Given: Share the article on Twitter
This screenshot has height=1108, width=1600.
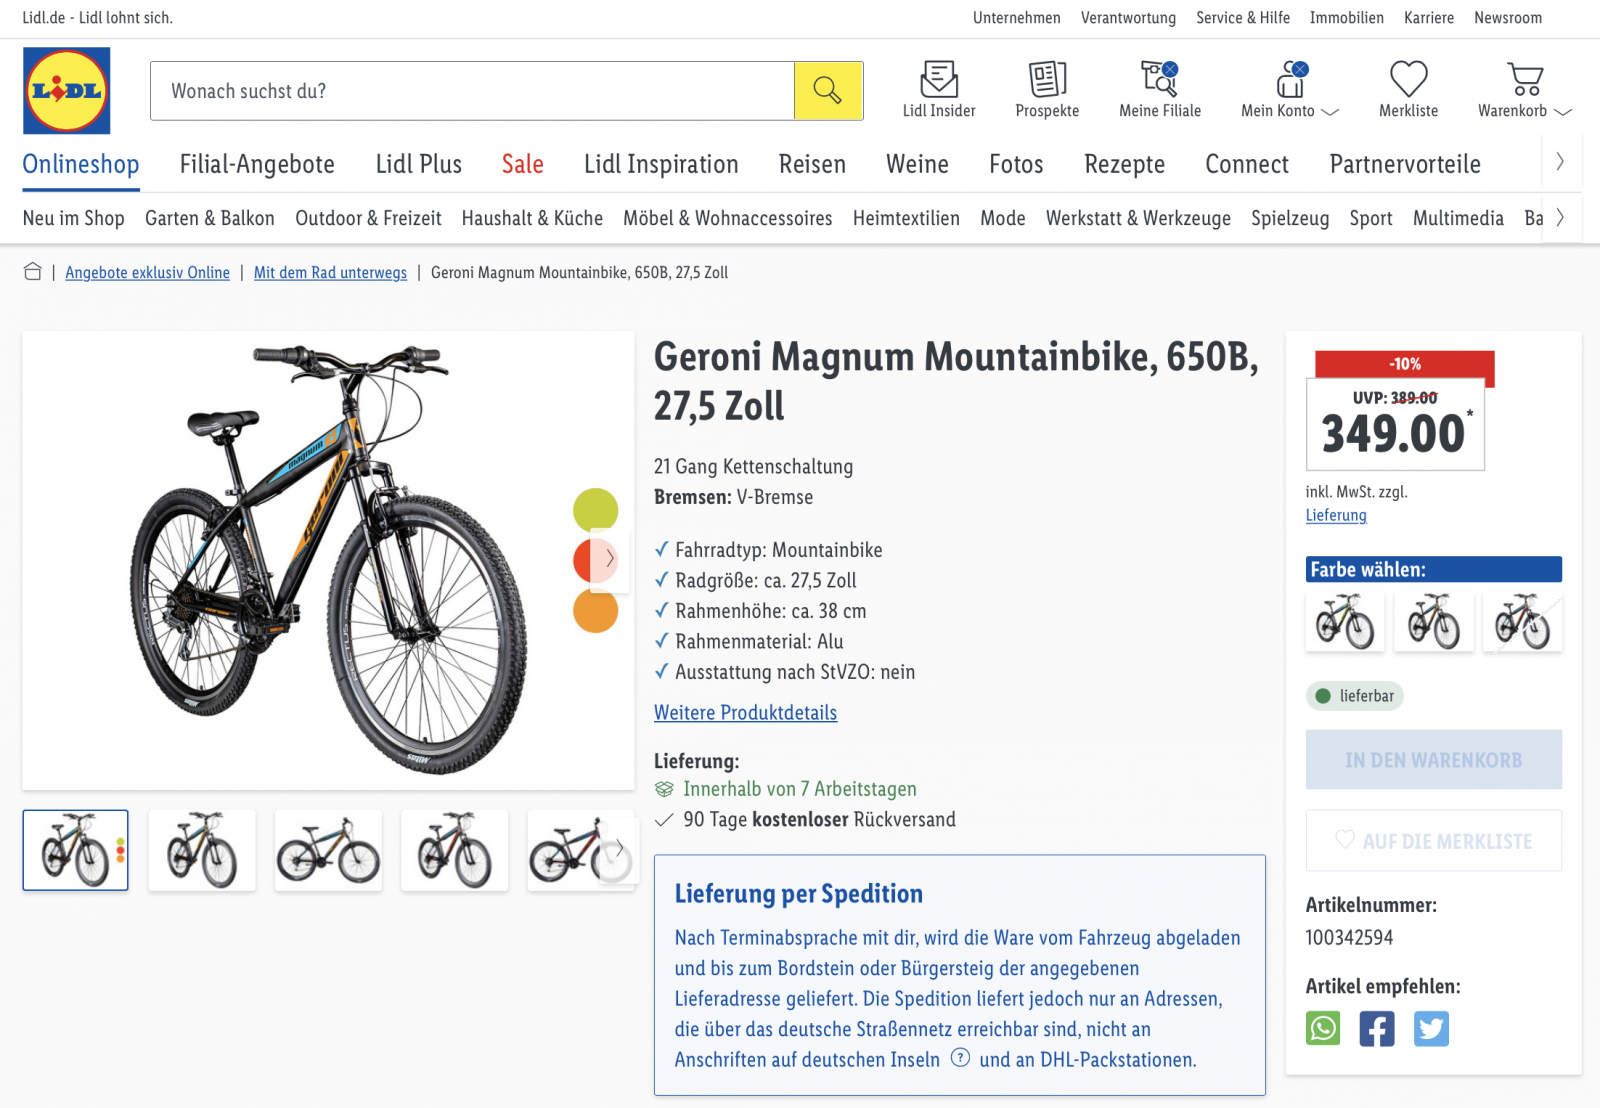Looking at the screenshot, I should [x=1431, y=1028].
